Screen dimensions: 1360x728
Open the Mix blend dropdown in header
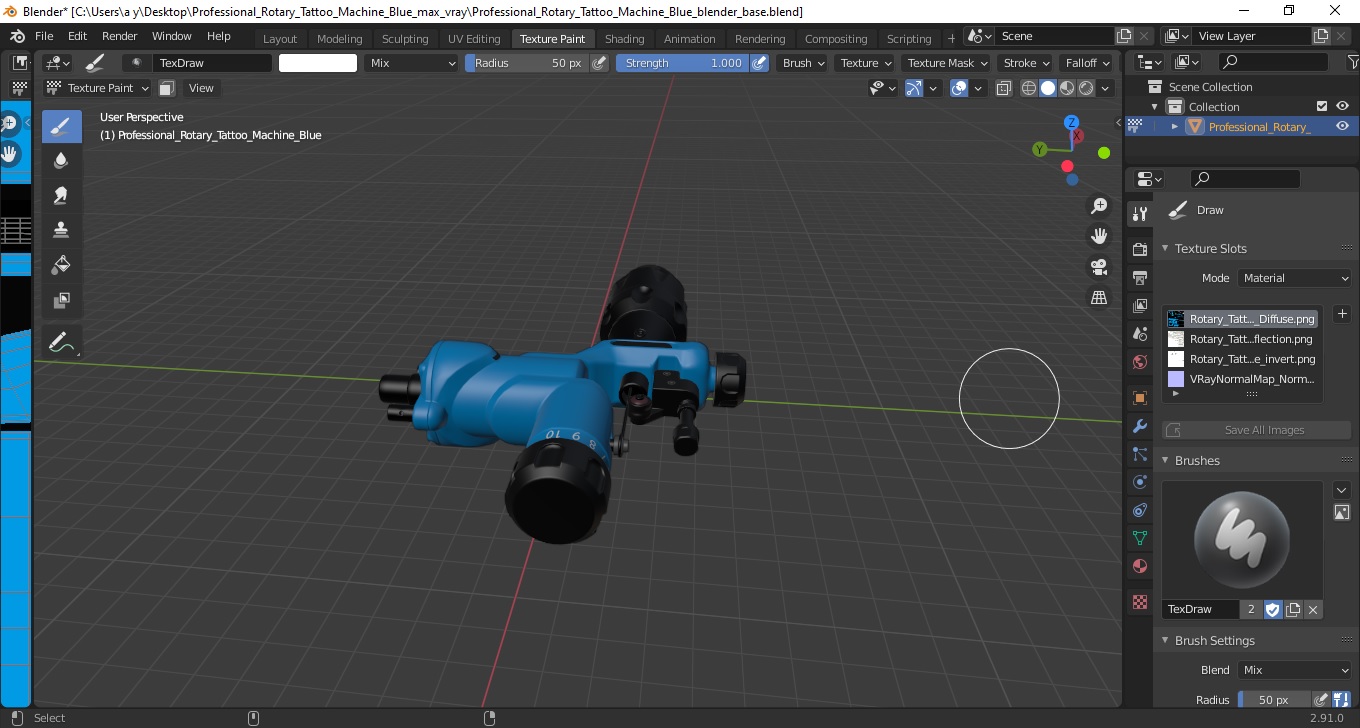[411, 62]
